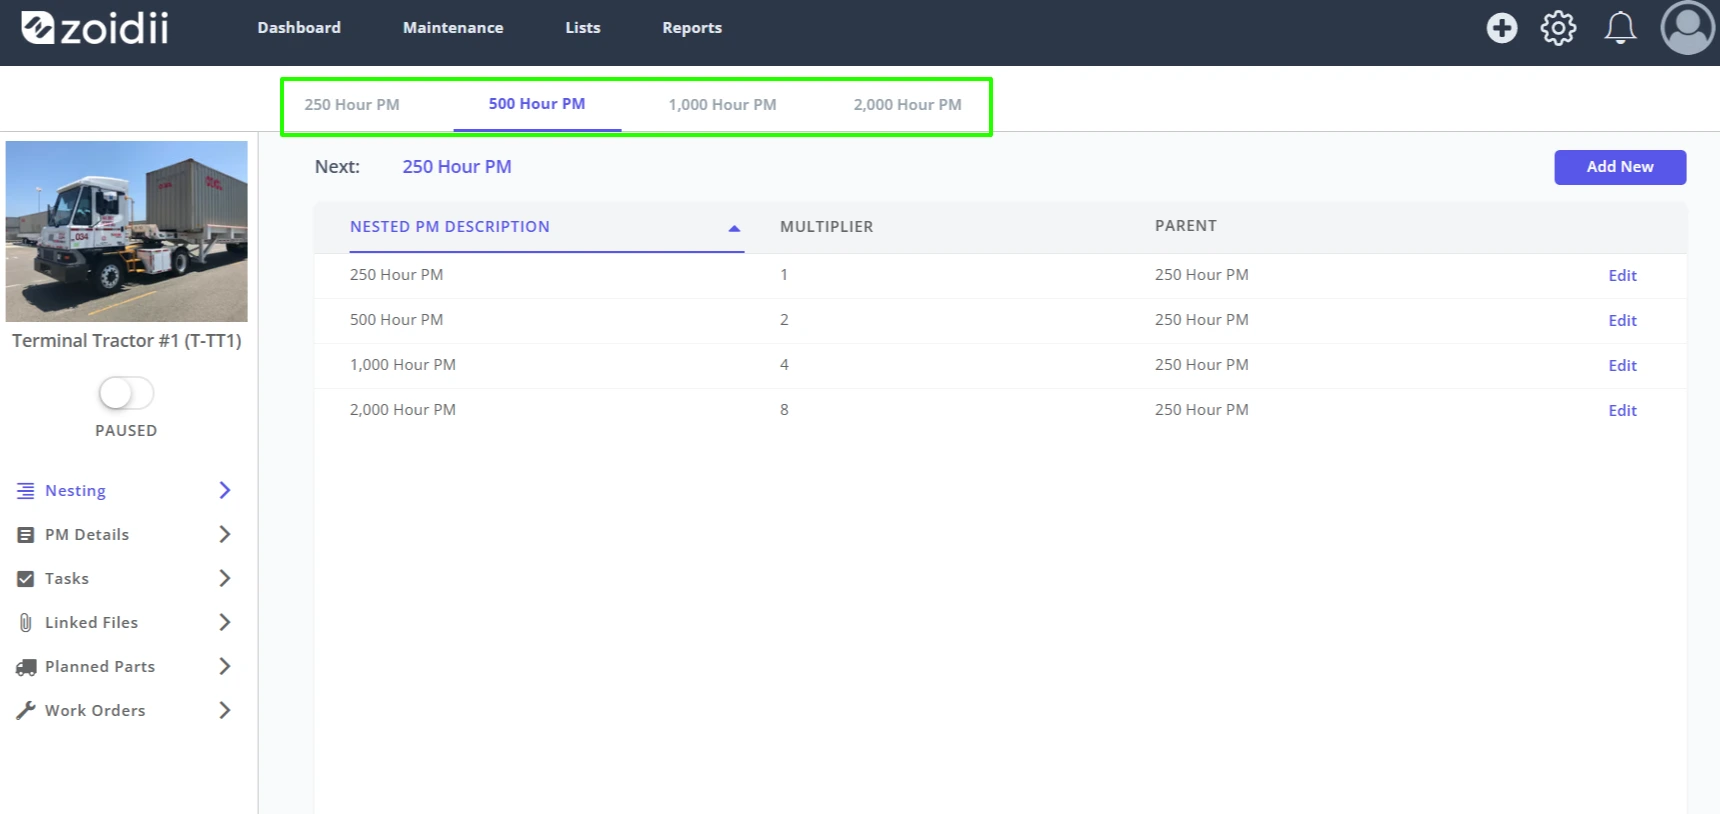Click the Terminal Tractor #1 (T-TT1) title
The height and width of the screenshot is (814, 1720).
point(127,341)
